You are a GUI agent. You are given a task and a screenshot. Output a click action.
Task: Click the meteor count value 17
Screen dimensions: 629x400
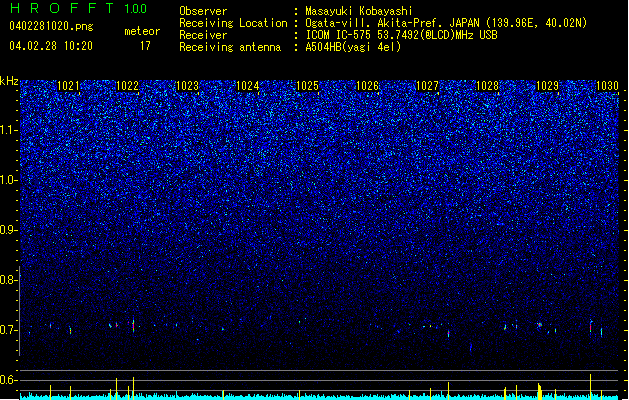145,46
